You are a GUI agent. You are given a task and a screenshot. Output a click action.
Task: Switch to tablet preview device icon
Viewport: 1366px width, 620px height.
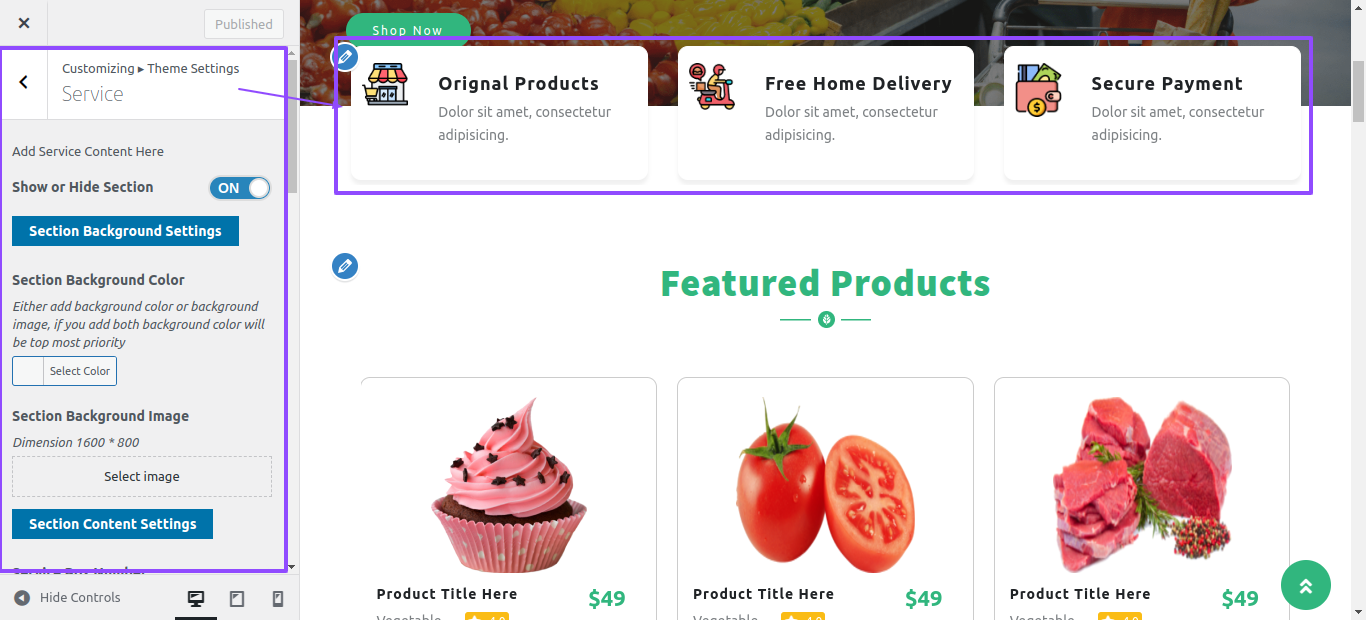coord(237,598)
